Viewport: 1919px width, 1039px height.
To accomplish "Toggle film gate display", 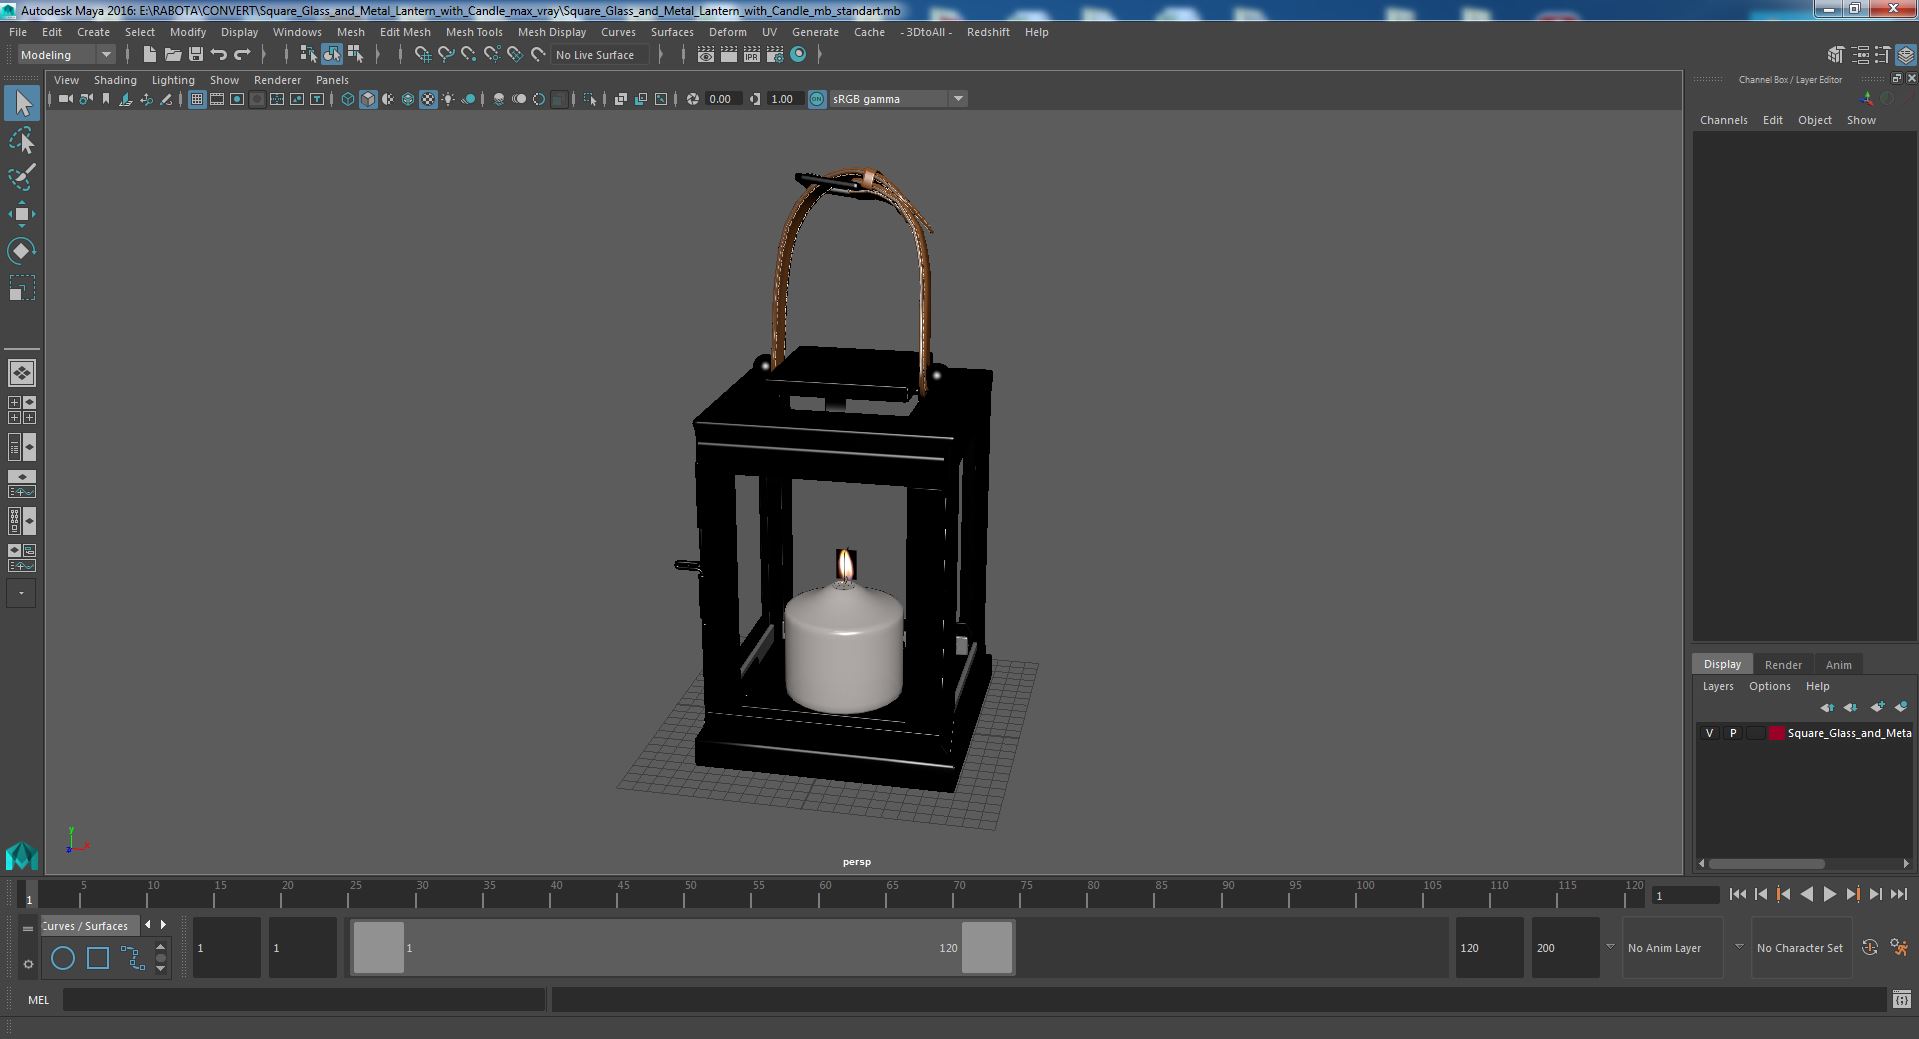I will [x=217, y=99].
